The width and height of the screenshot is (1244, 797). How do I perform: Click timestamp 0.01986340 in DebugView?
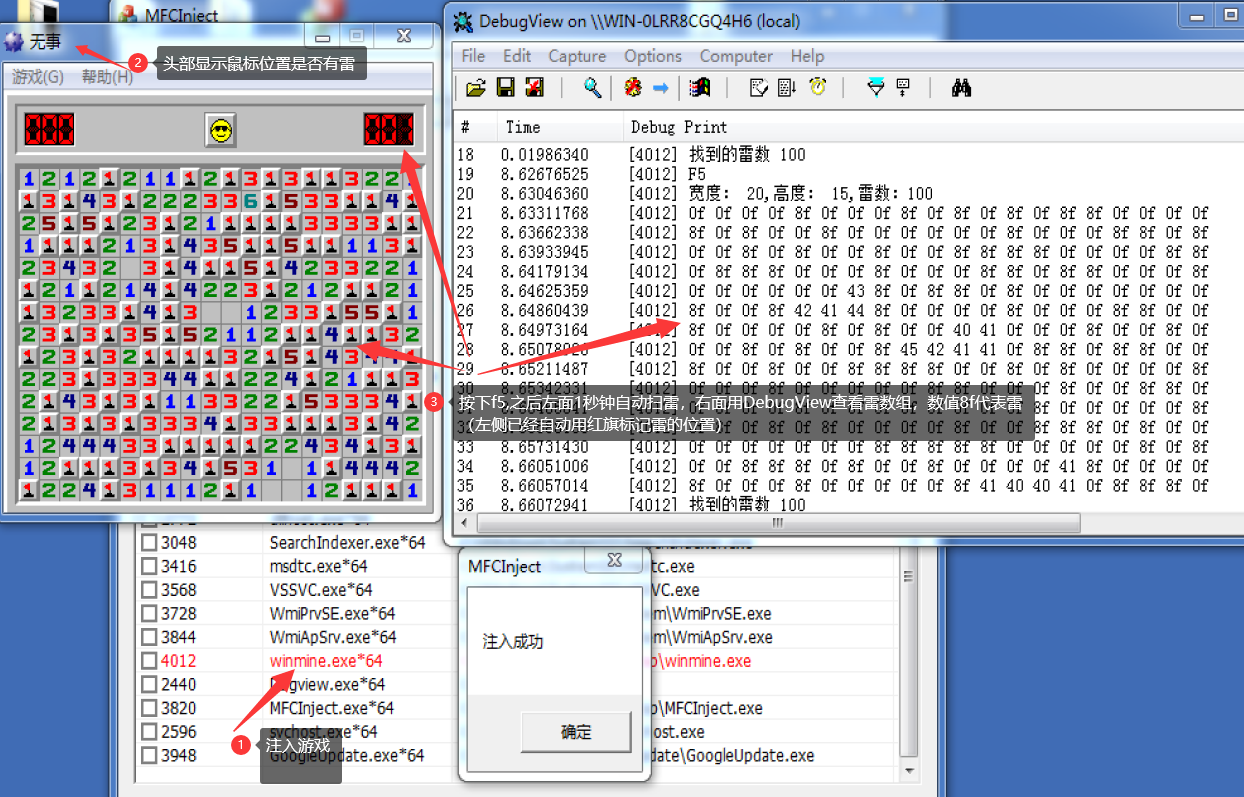[x=545, y=155]
